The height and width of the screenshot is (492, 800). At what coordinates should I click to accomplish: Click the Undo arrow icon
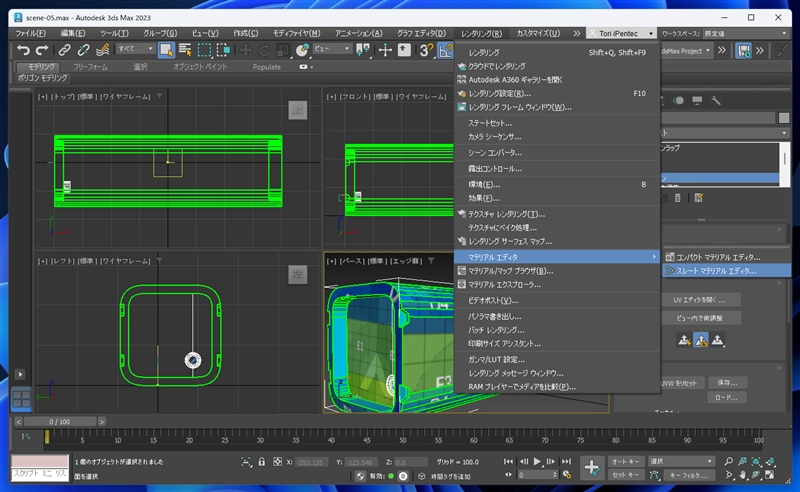pyautogui.click(x=24, y=49)
